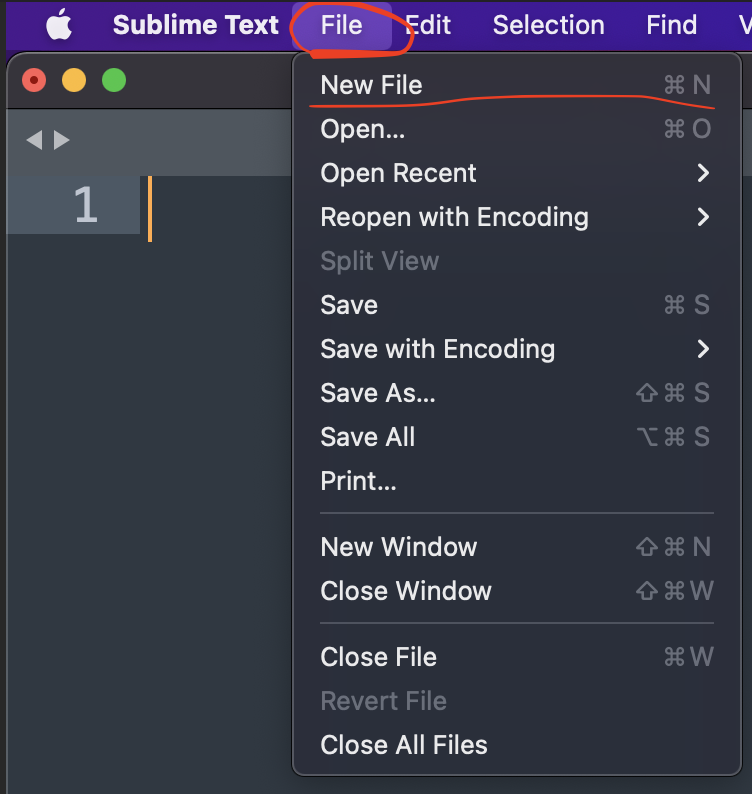This screenshot has height=794, width=752.
Task: Open the Edit menu
Action: point(429,25)
